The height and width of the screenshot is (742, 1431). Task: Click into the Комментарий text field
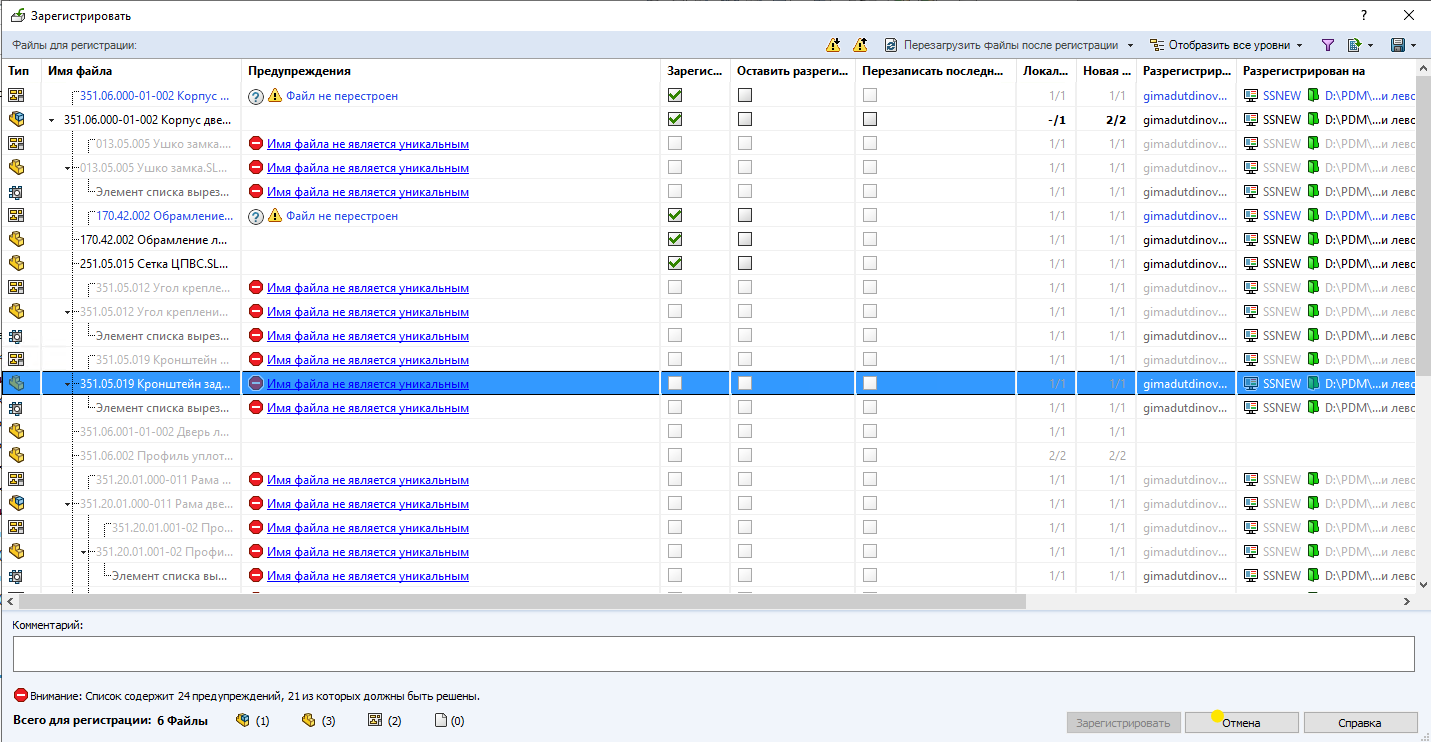coord(713,654)
